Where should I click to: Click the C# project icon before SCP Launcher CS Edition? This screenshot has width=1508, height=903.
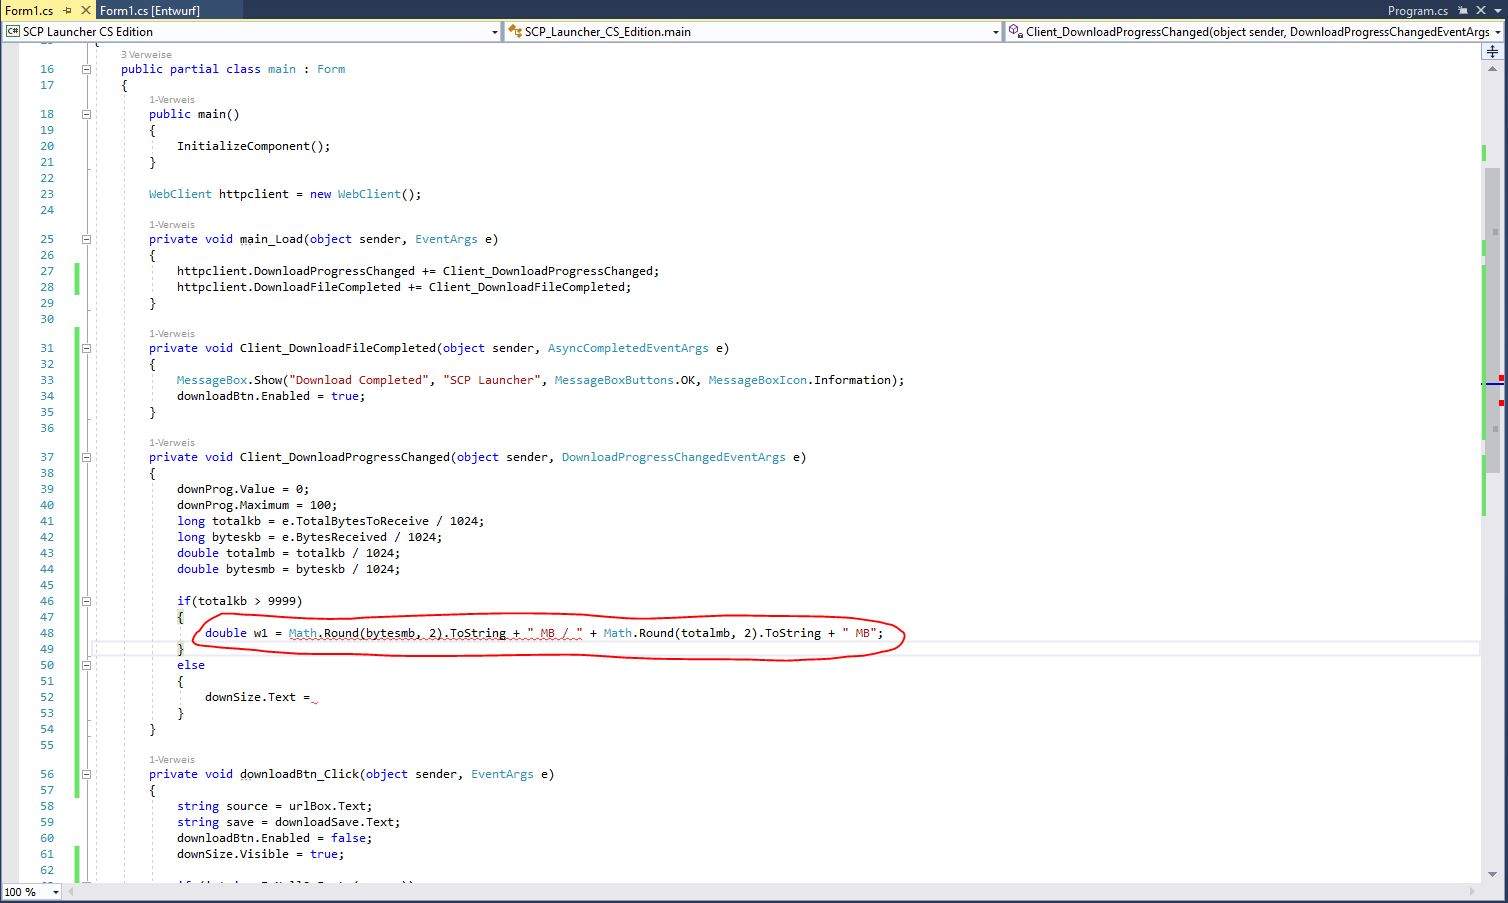coord(12,31)
